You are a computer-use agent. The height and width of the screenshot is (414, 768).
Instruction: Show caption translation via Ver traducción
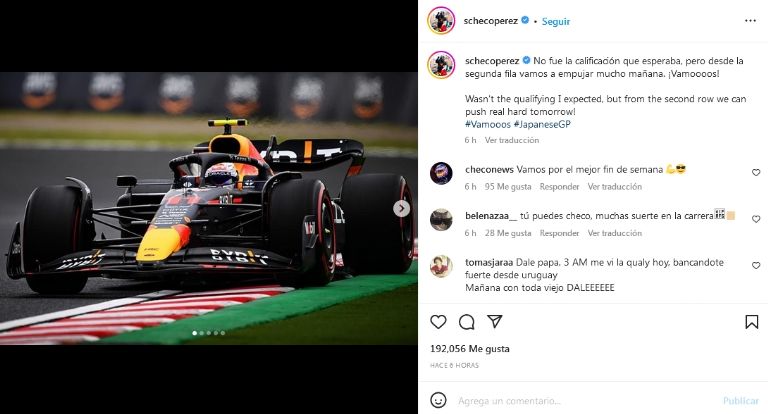512,140
